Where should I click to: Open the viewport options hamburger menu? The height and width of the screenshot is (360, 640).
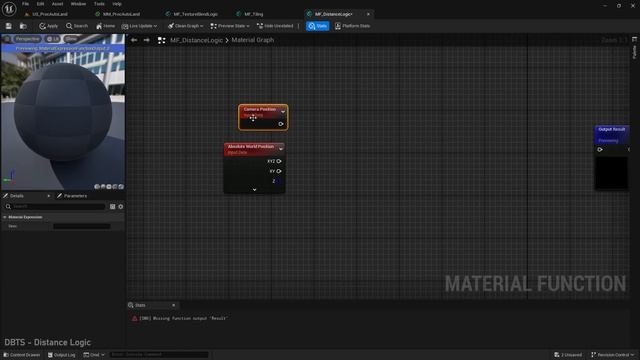[x=7, y=39]
